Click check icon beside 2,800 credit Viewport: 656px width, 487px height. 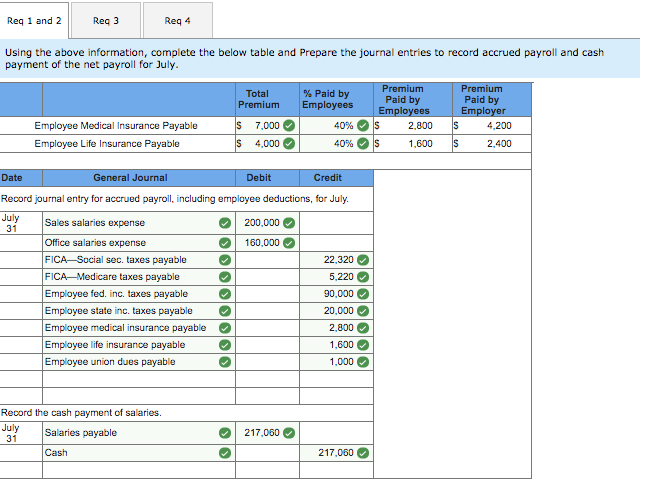click(x=363, y=328)
